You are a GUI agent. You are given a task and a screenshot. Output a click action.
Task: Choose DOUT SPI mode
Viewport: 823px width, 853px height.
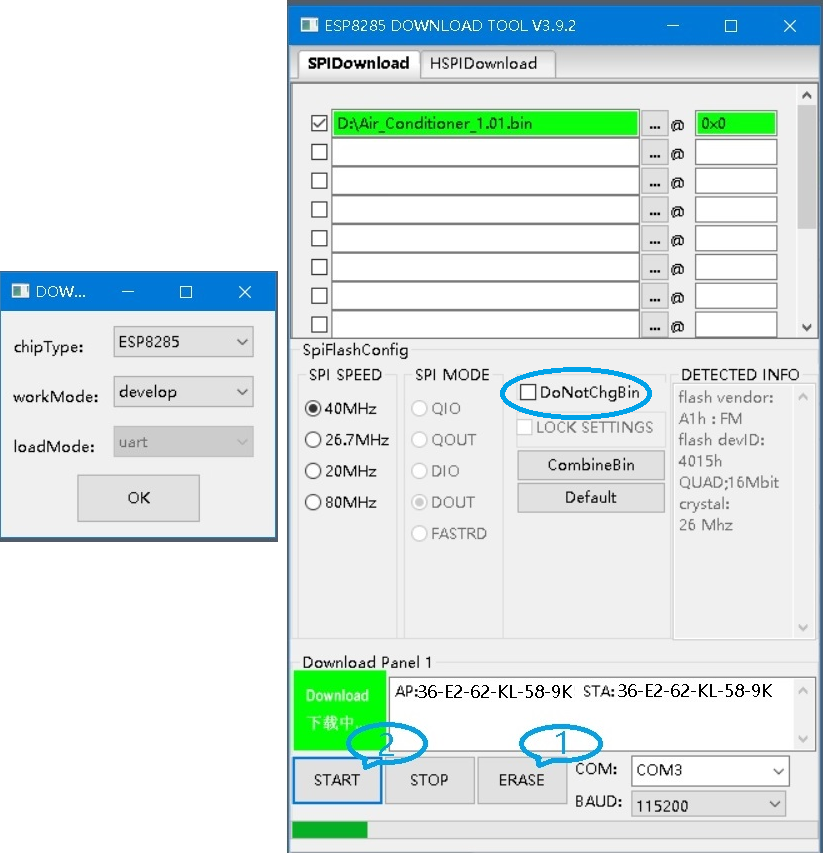(x=419, y=502)
